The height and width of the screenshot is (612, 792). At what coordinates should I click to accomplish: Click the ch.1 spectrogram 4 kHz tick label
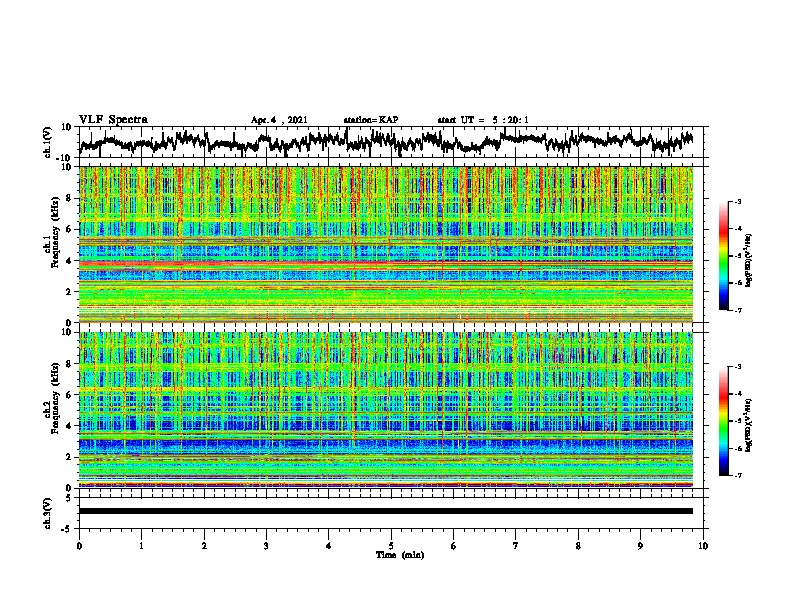click(x=70, y=261)
